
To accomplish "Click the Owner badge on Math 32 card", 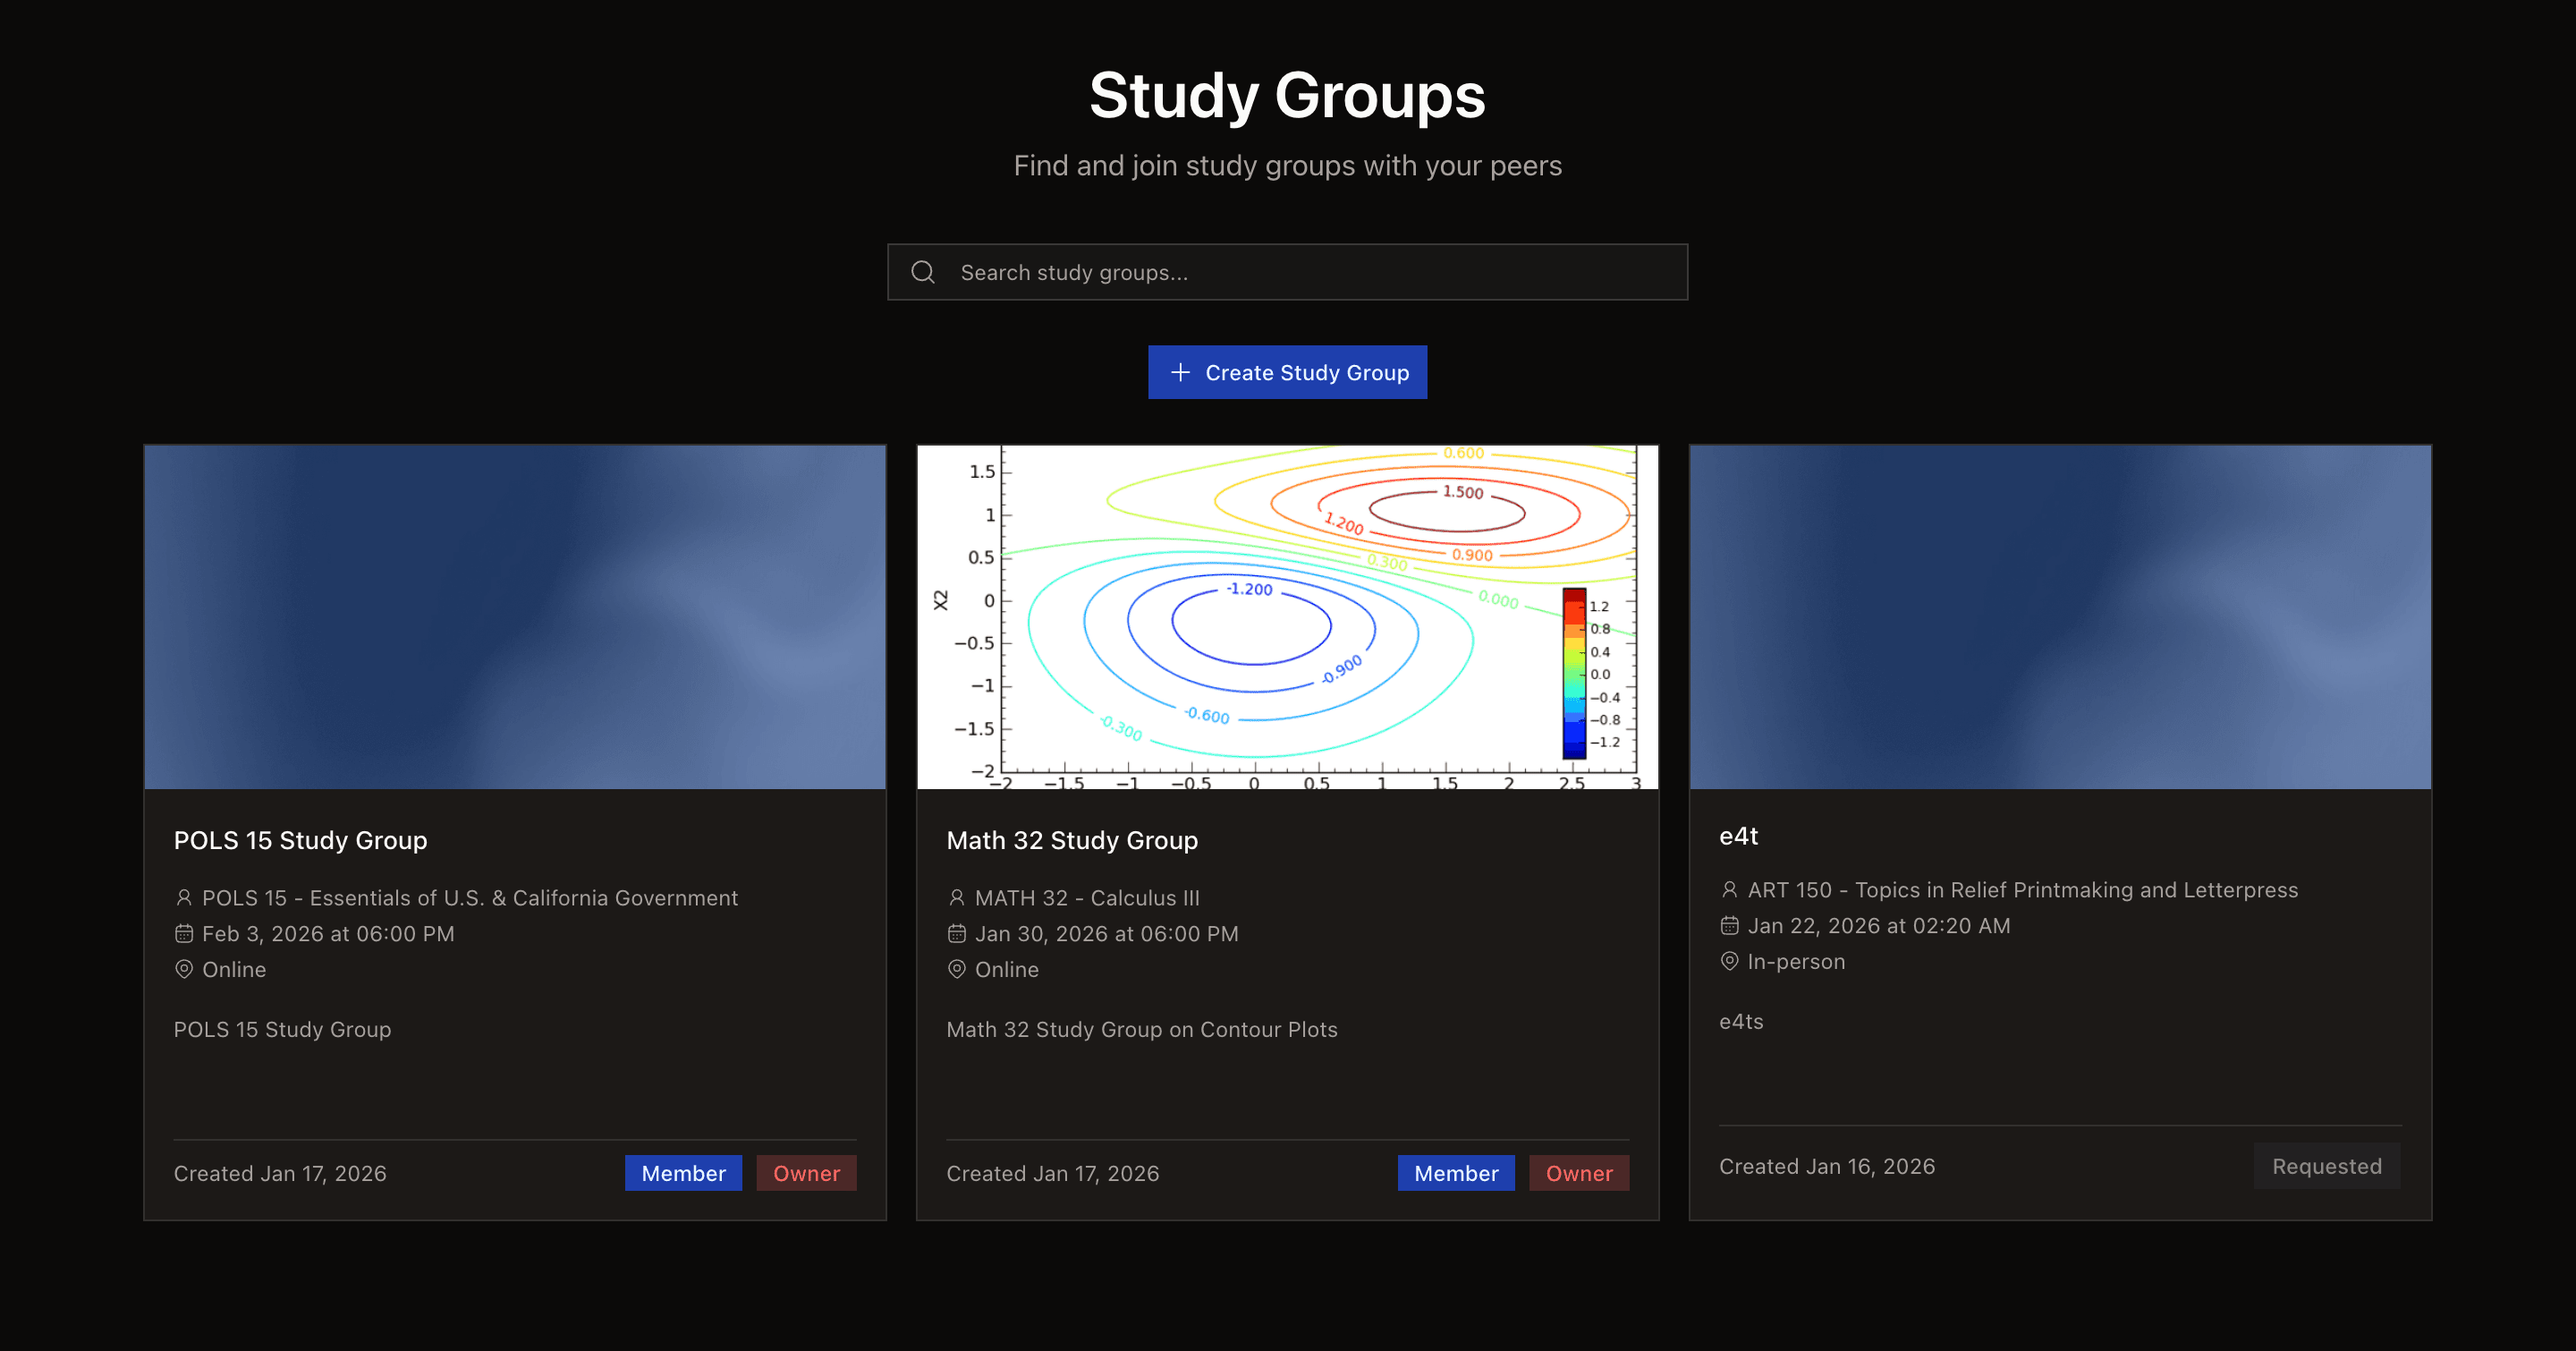I will coord(1578,1173).
